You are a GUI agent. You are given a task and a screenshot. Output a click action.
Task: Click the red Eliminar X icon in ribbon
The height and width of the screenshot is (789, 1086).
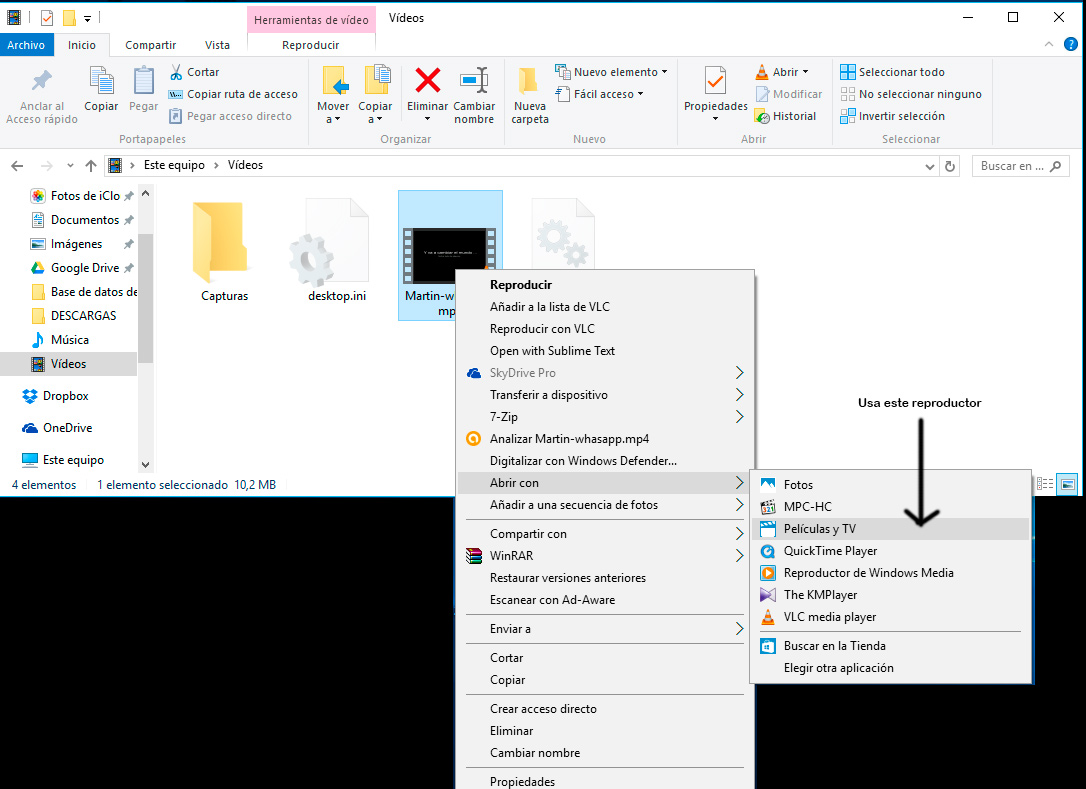tap(428, 80)
